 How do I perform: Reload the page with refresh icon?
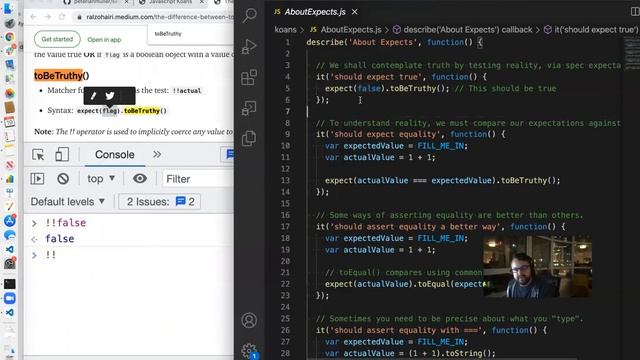62,17
